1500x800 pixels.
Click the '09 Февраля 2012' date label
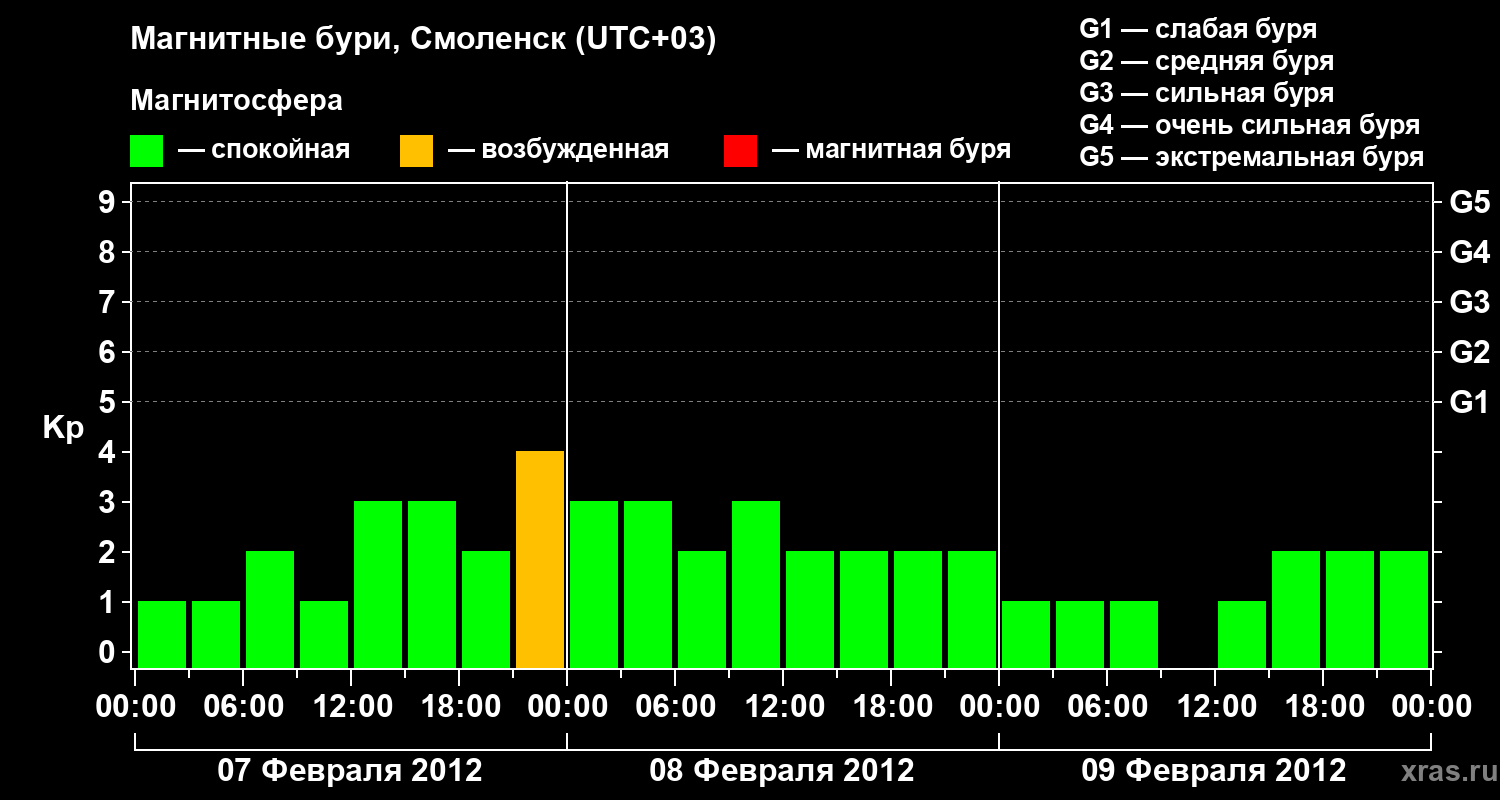click(x=1214, y=771)
